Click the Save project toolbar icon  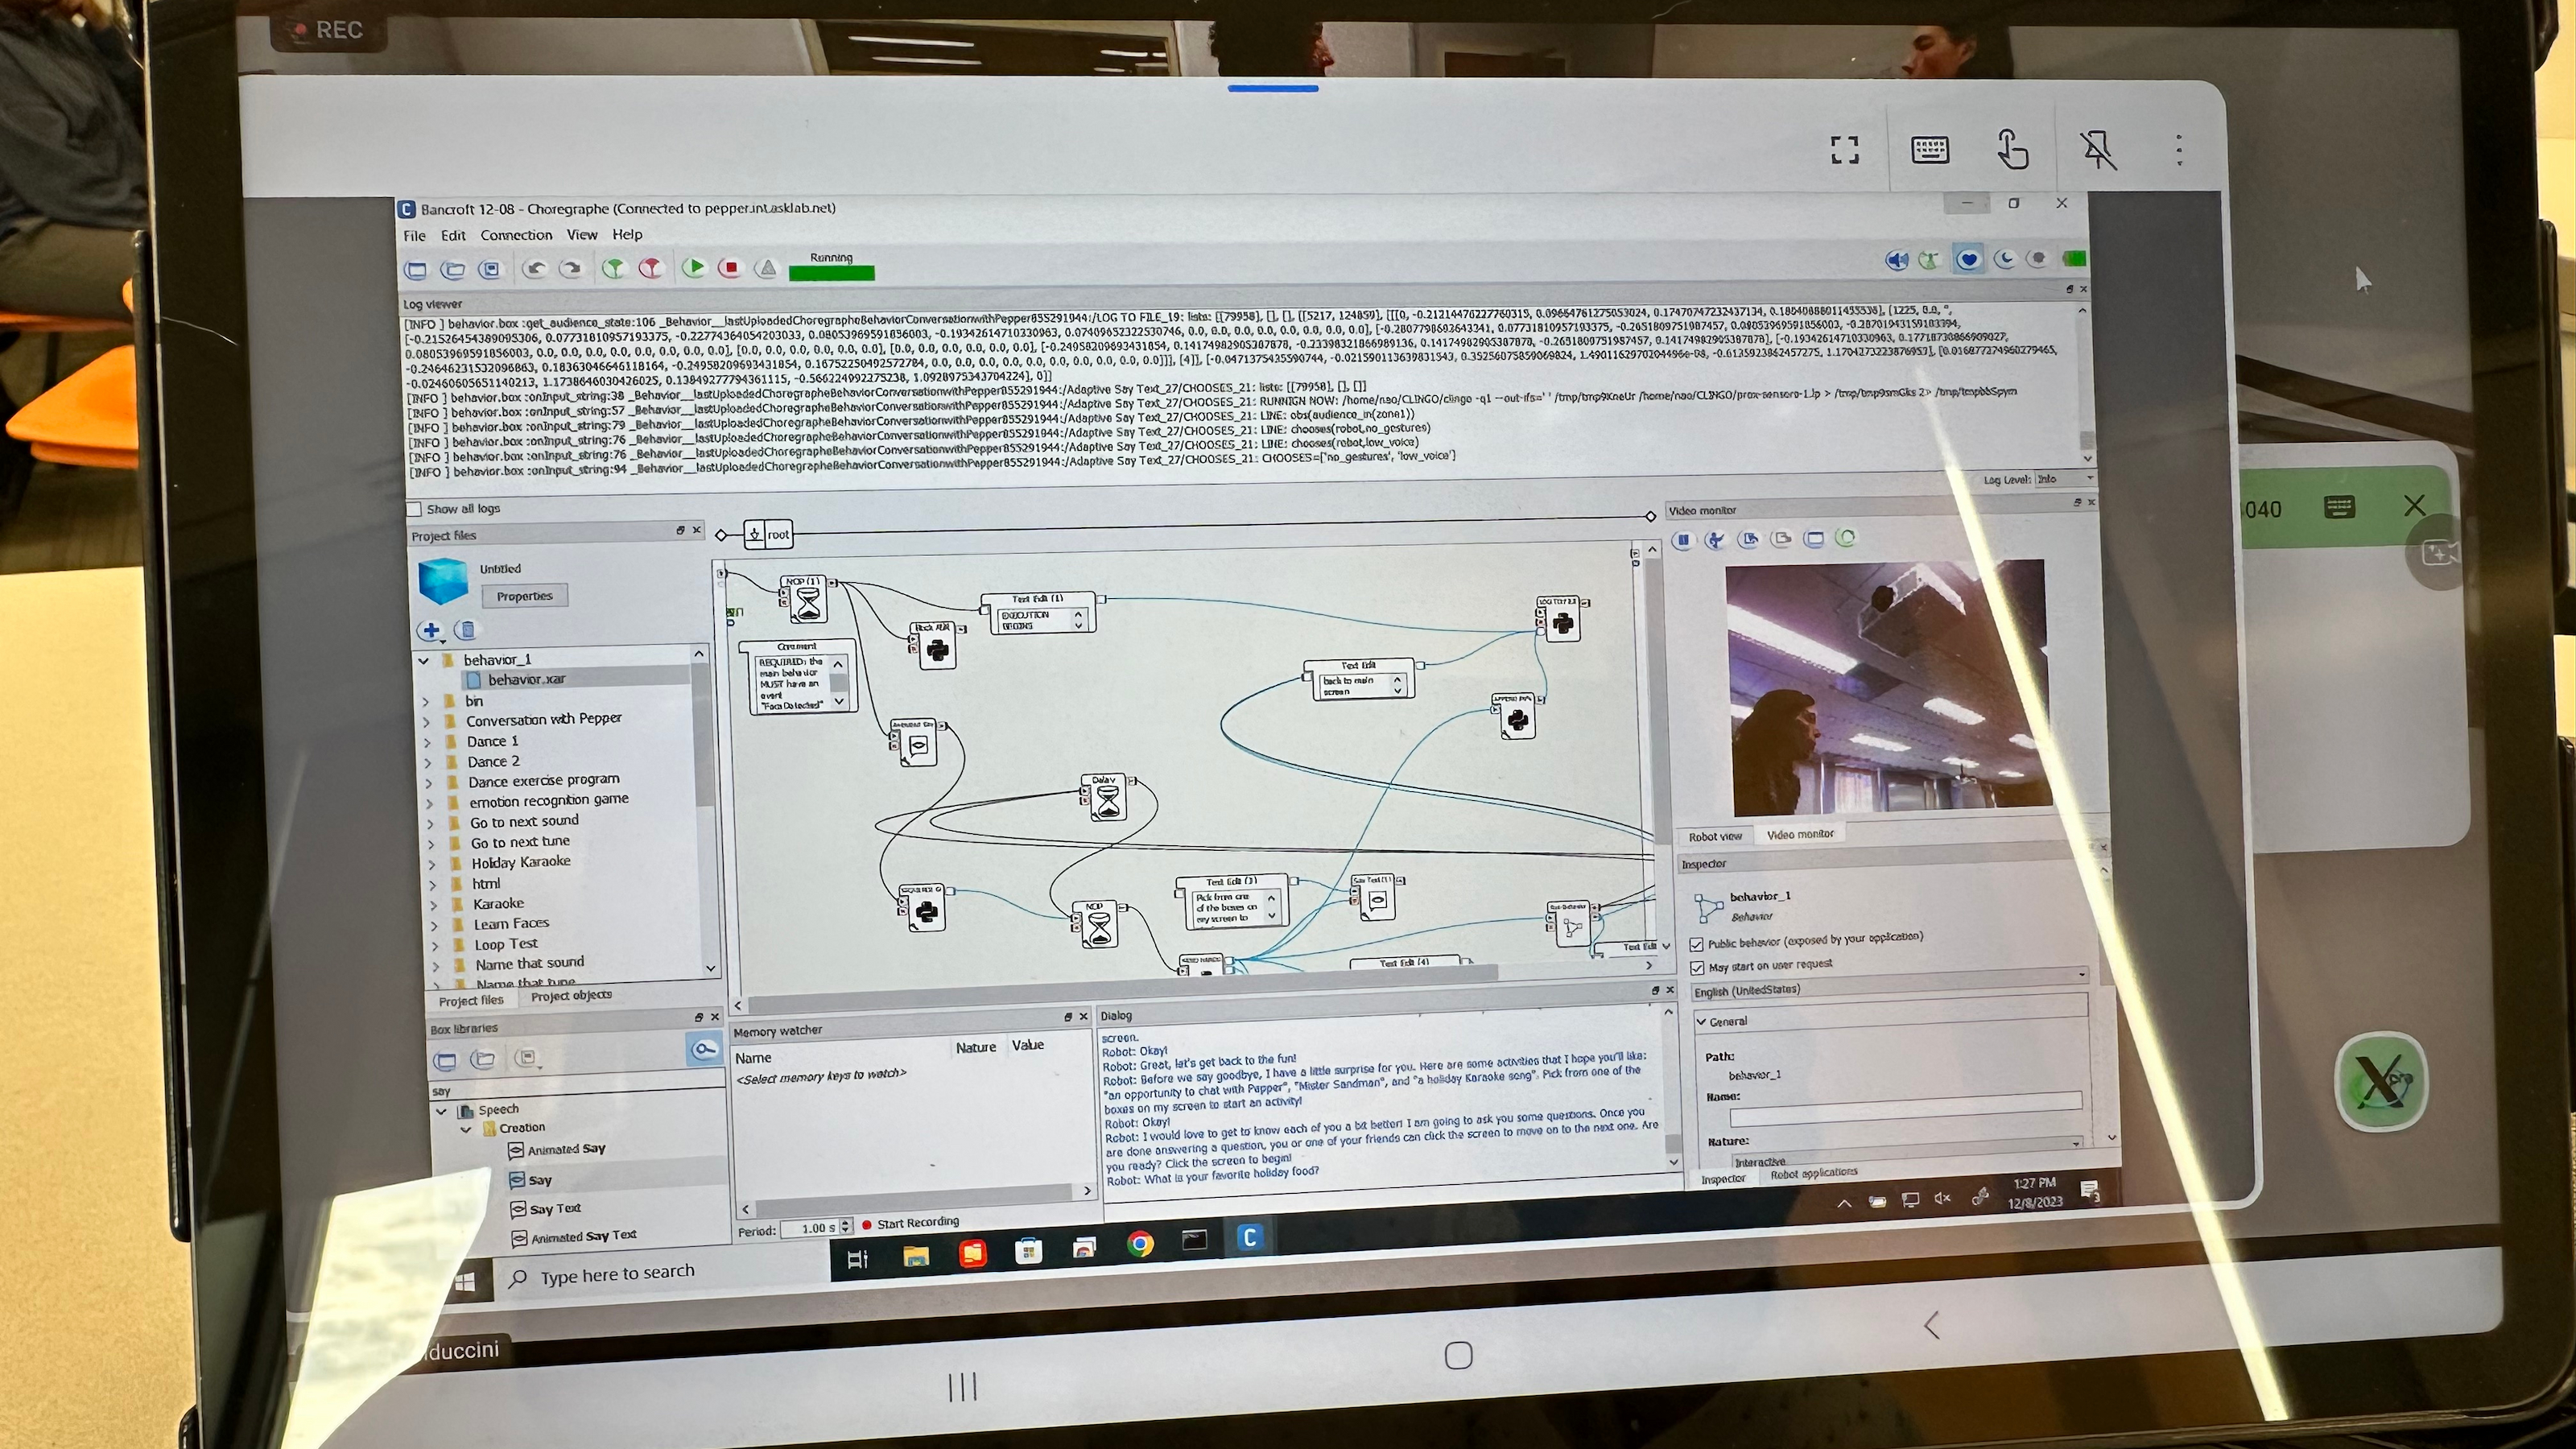(x=489, y=270)
